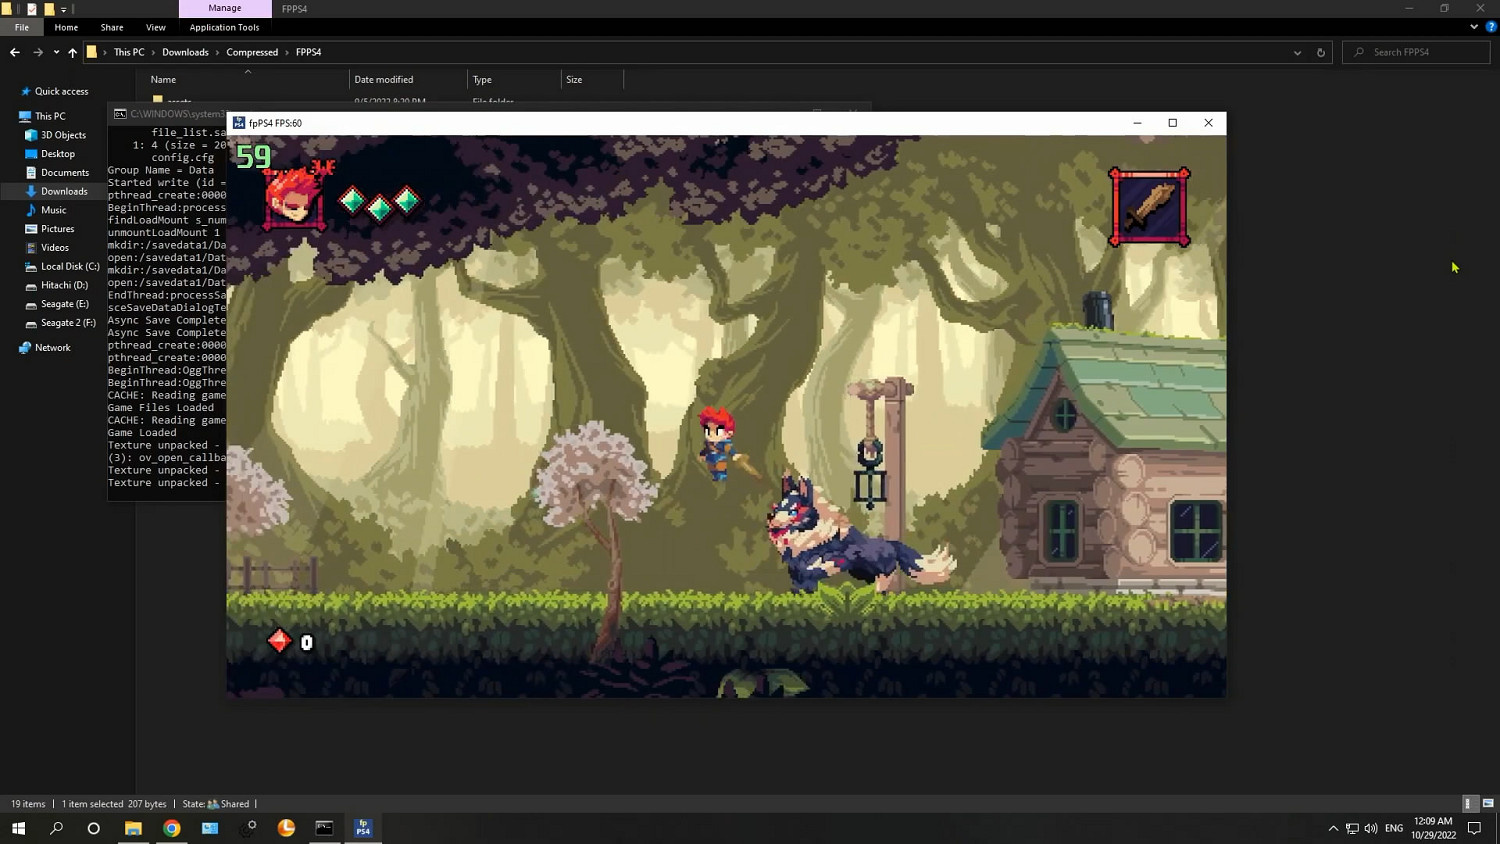Click the refresh button beside the address bar
The width and height of the screenshot is (1500, 844).
coord(1320,52)
